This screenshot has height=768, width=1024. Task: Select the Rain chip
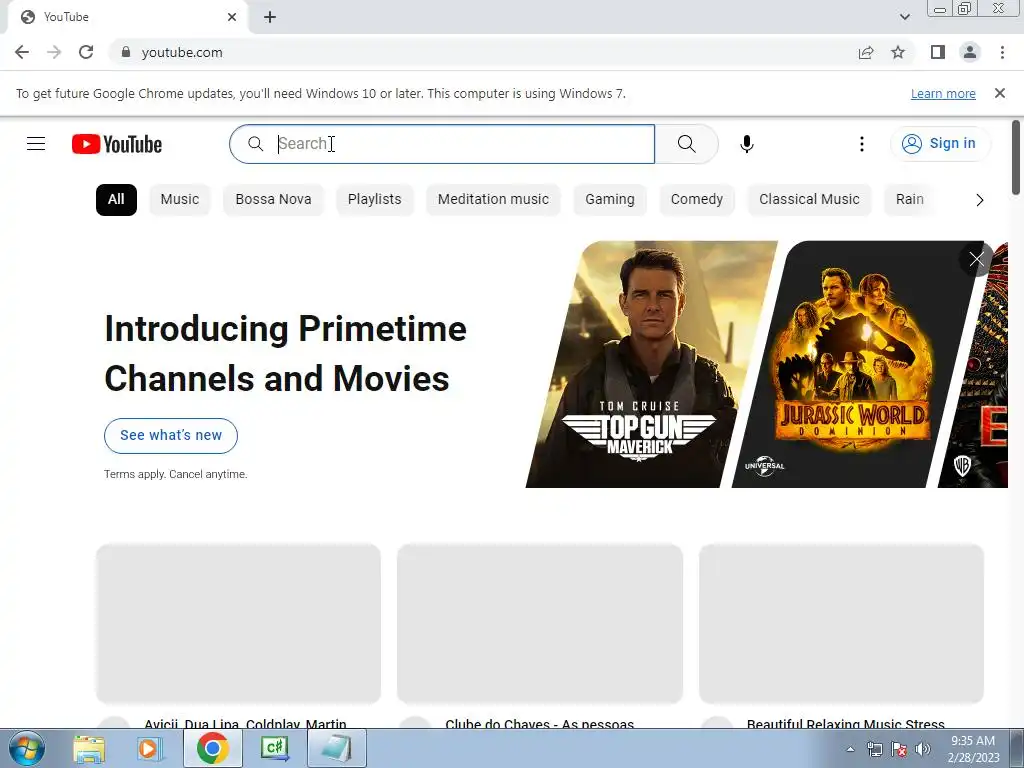(910, 200)
